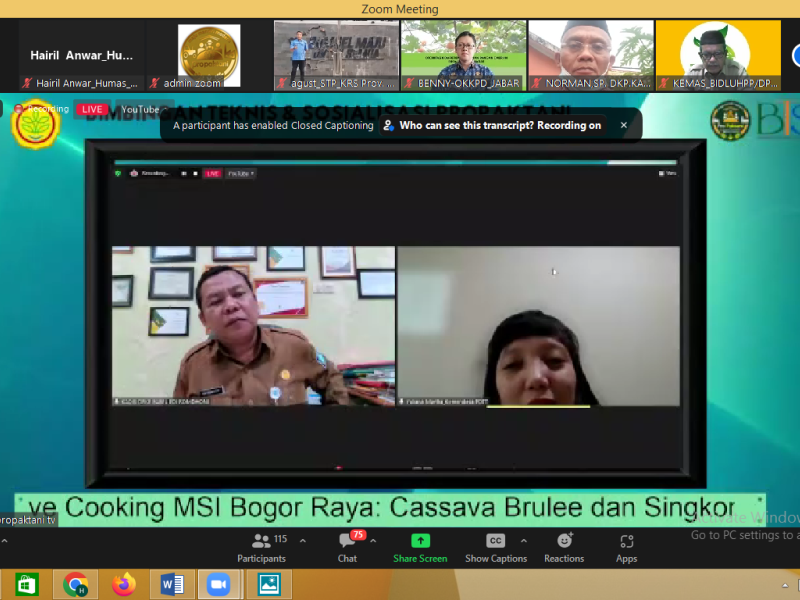The height and width of the screenshot is (600, 800).
Task: Select the admin zoom participant tile
Action: pyautogui.click(x=209, y=56)
